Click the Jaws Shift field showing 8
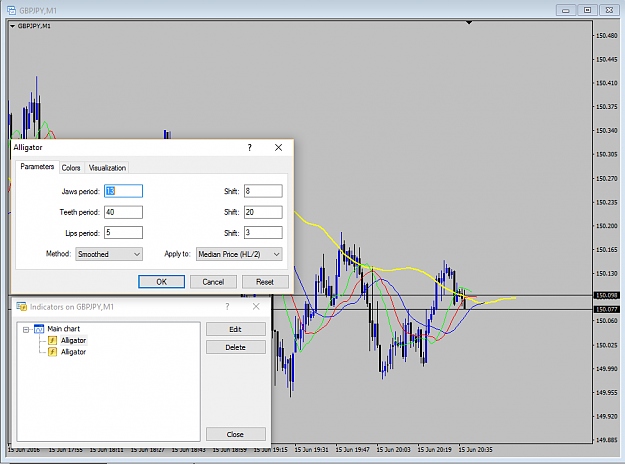 (263, 191)
